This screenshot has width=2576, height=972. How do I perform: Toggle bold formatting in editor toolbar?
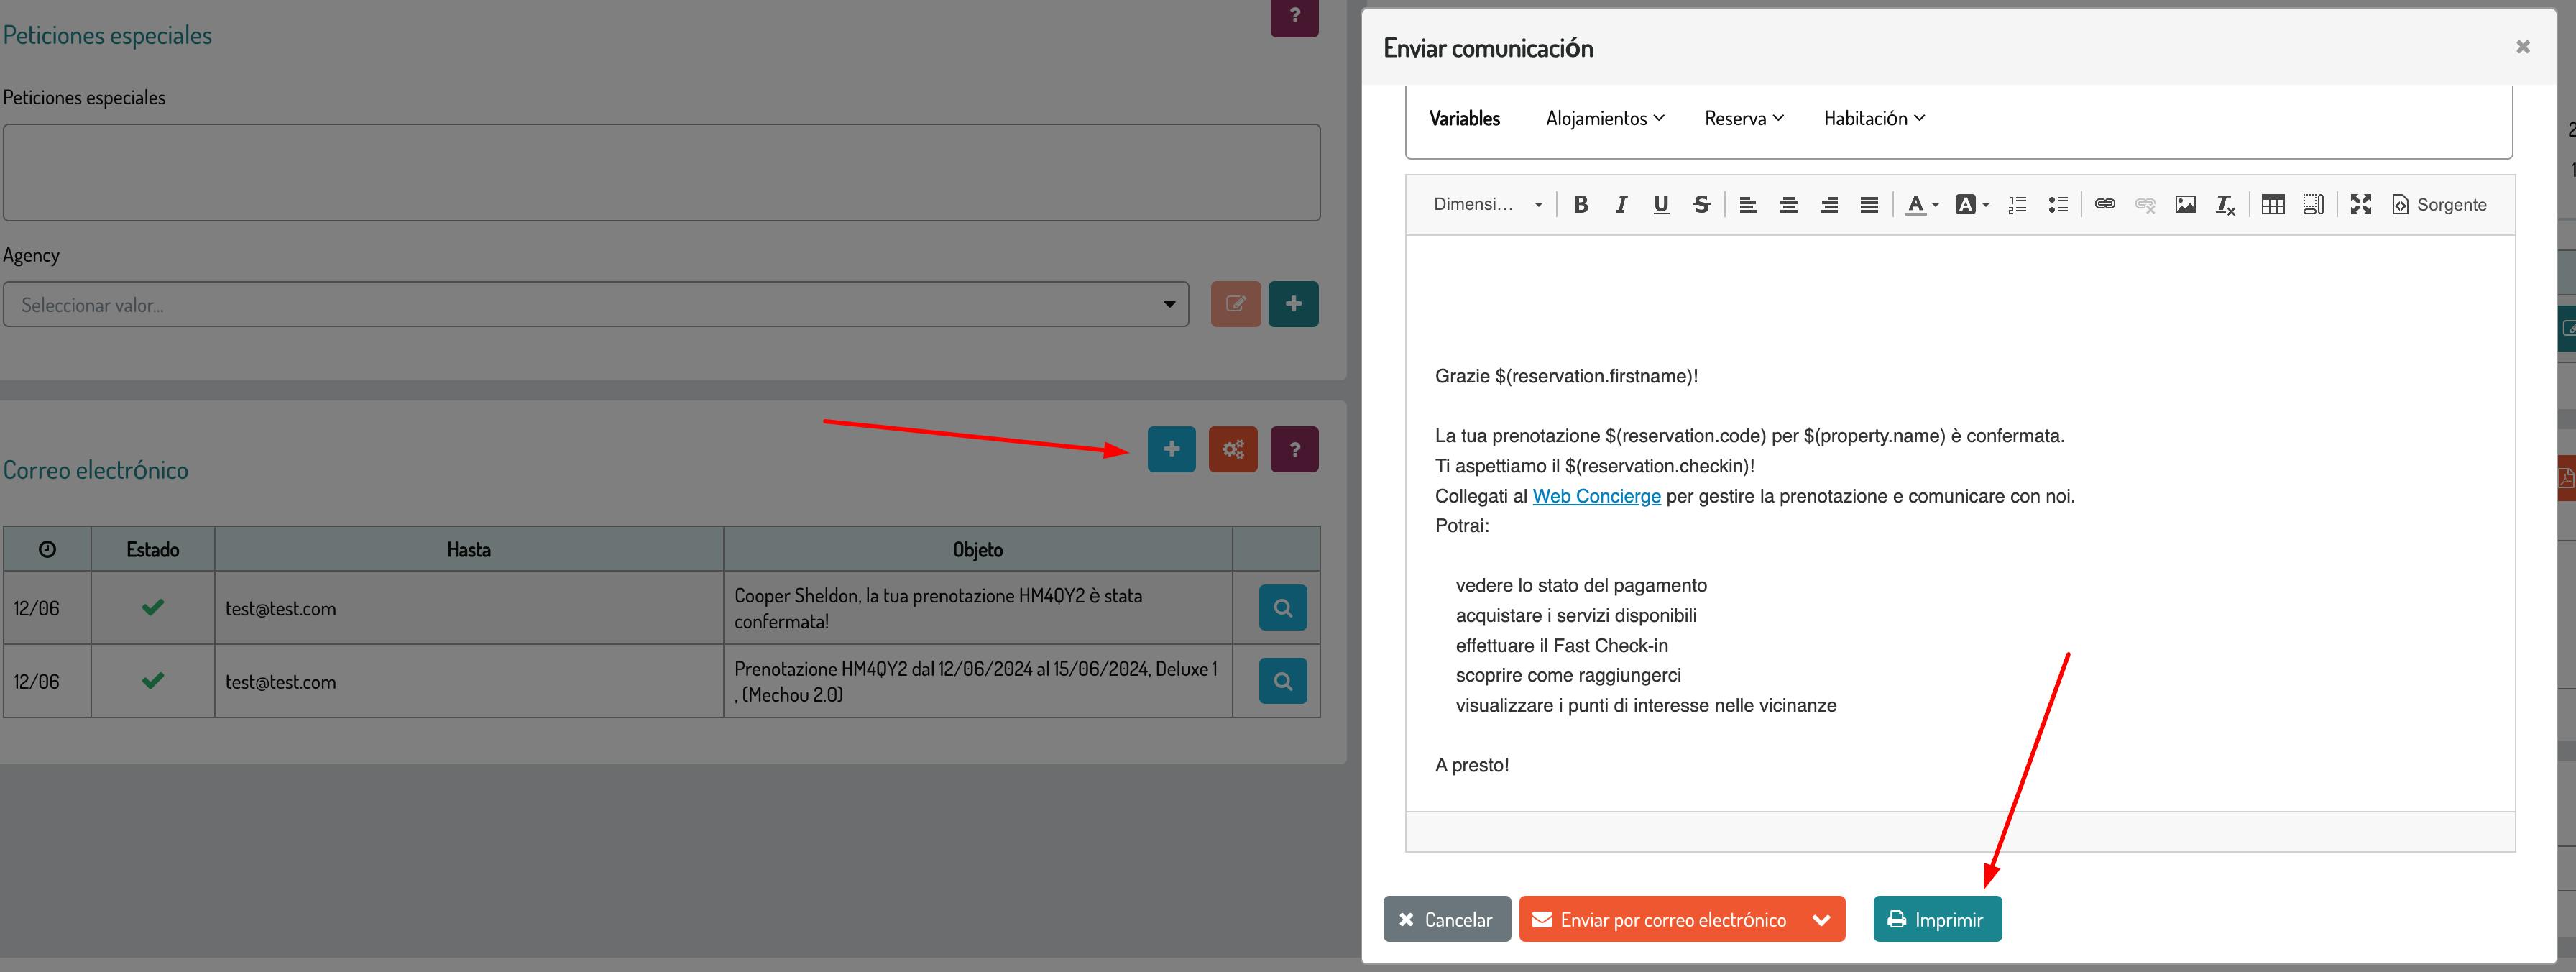[x=1580, y=205]
